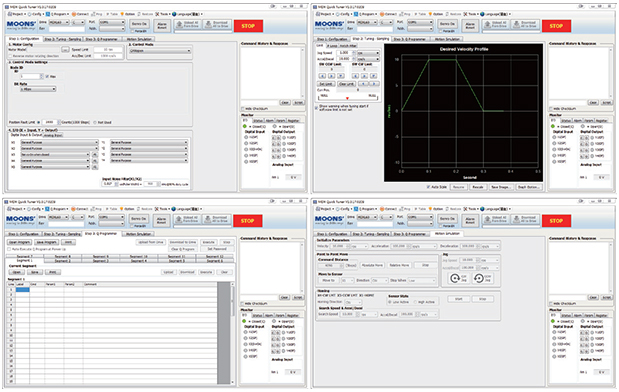Hit red STOP in Configuration window
The width and height of the screenshot is (619, 392).
pos(248,26)
